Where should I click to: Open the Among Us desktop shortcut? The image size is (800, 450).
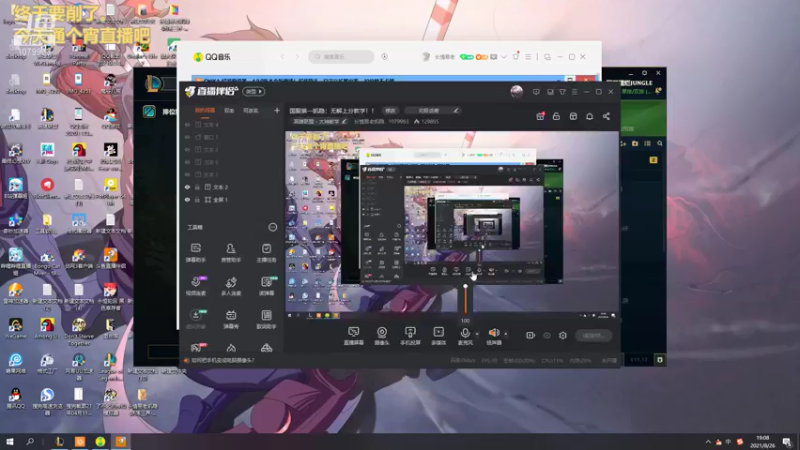[x=47, y=329]
